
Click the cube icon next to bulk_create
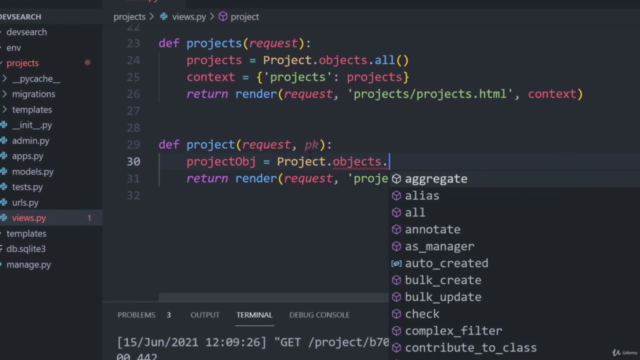[396, 280]
